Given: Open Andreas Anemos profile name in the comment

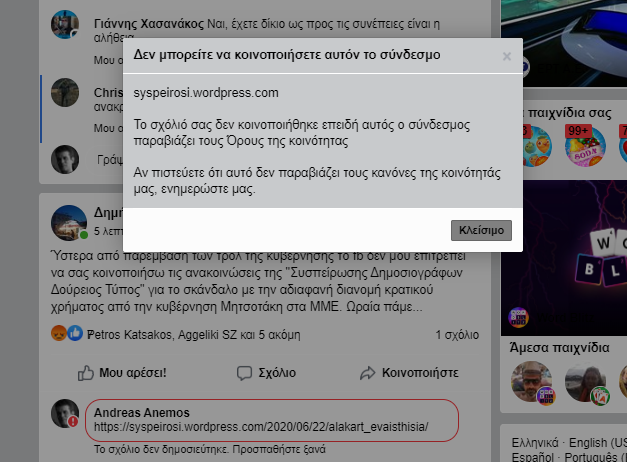Looking at the screenshot, I should tap(142, 412).
